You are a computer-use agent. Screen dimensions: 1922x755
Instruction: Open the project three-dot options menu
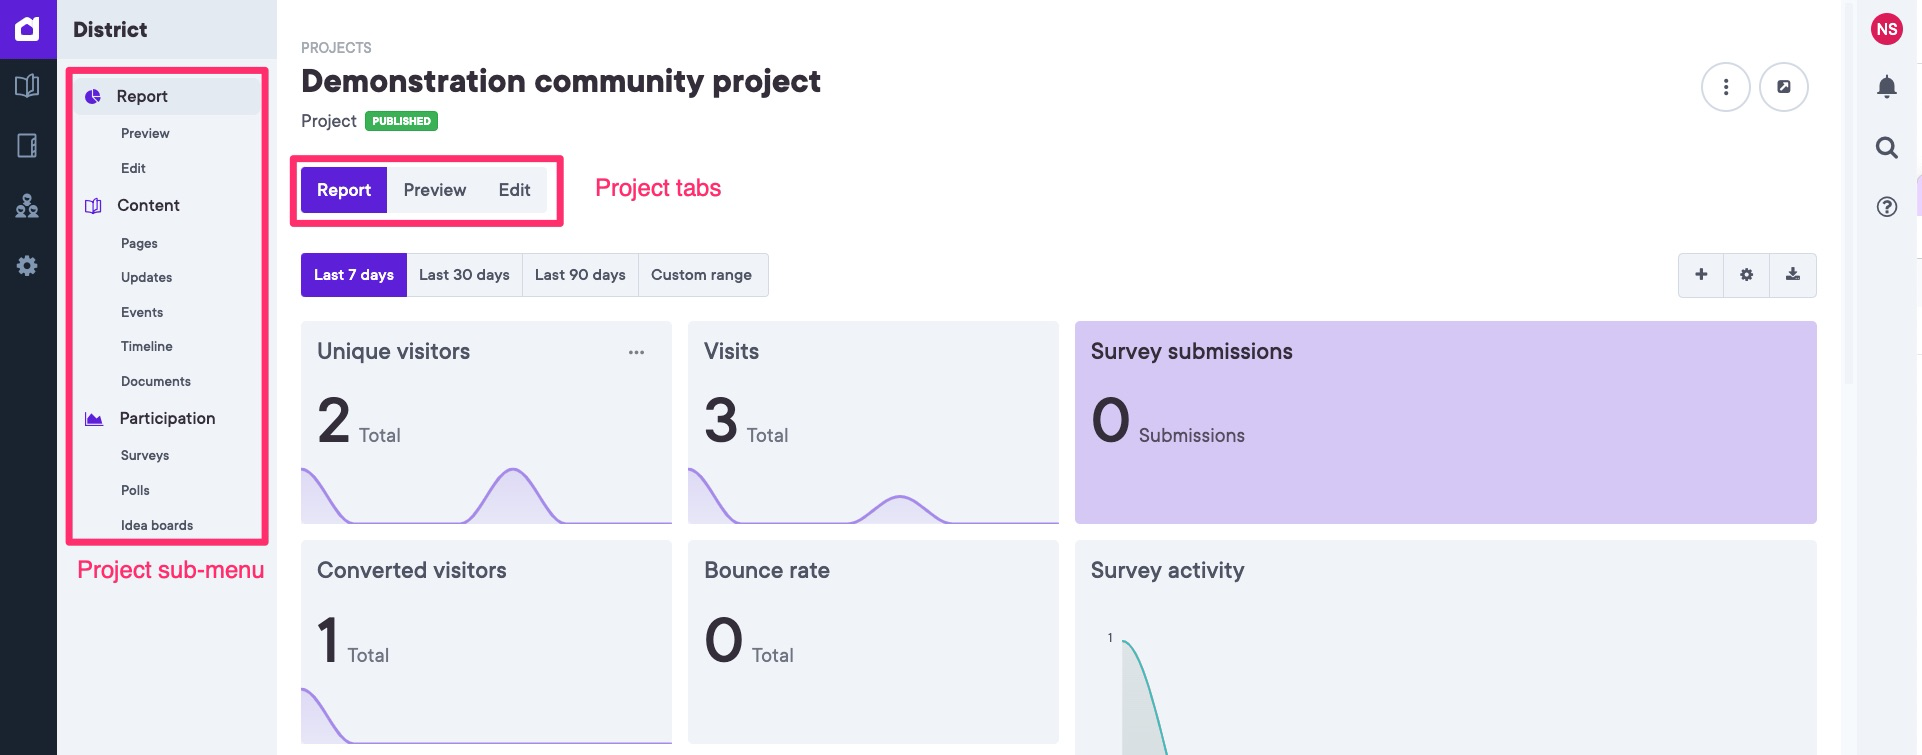point(1725,88)
